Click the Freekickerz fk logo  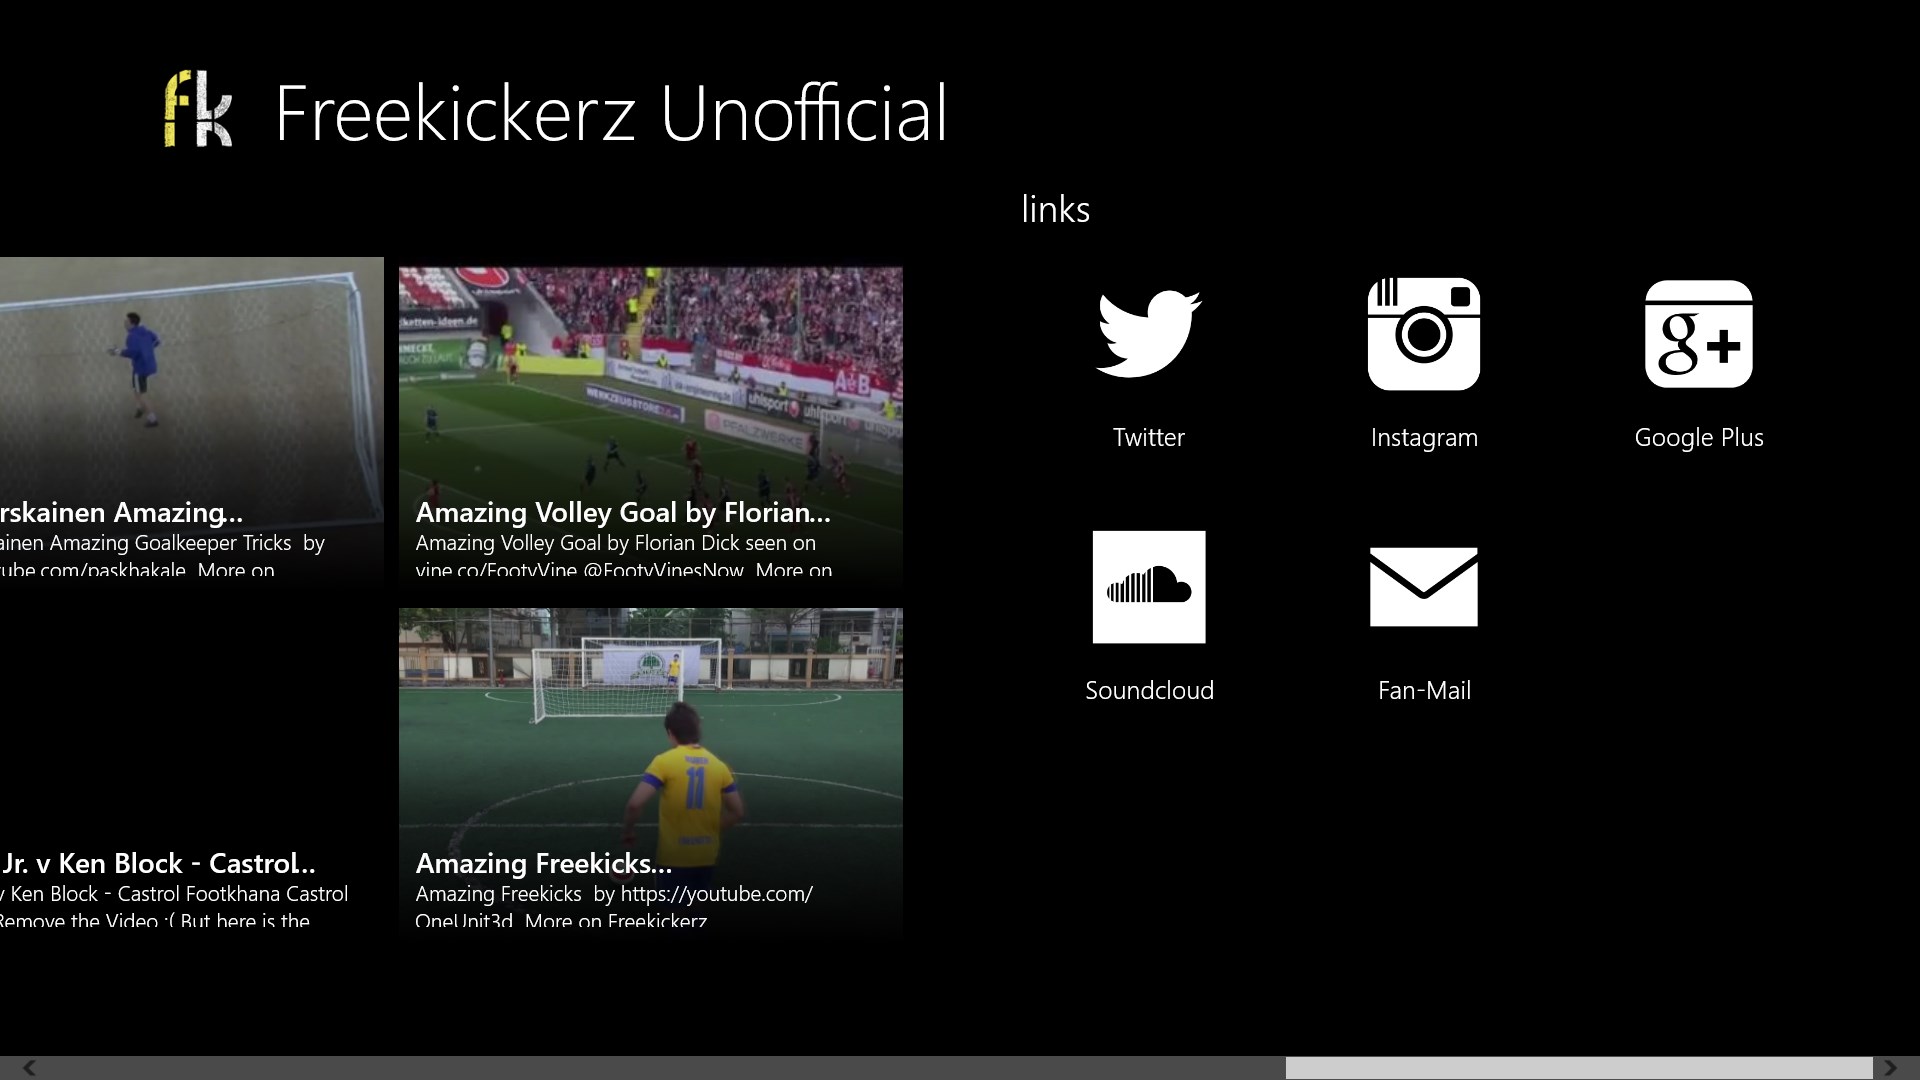pos(198,110)
